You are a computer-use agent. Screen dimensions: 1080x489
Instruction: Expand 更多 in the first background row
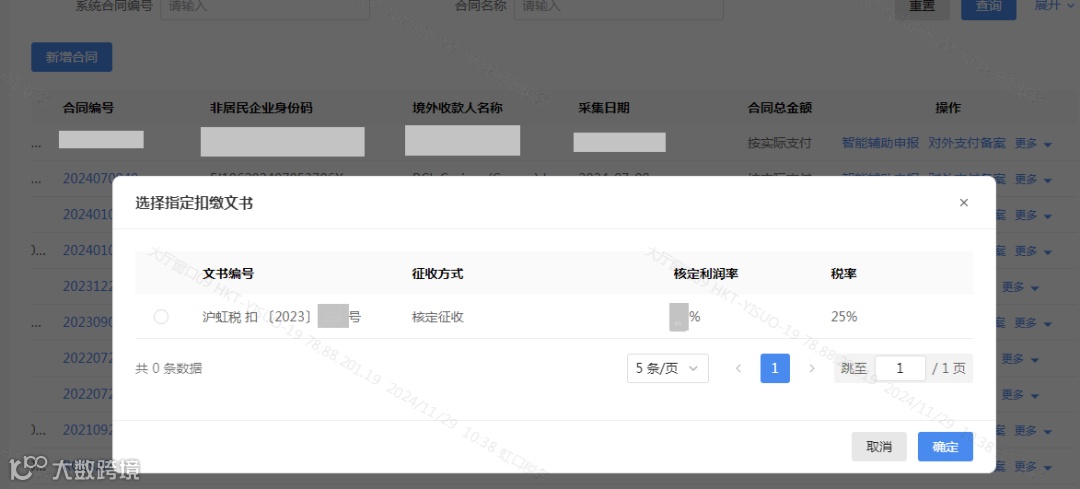pyautogui.click(x=1033, y=143)
